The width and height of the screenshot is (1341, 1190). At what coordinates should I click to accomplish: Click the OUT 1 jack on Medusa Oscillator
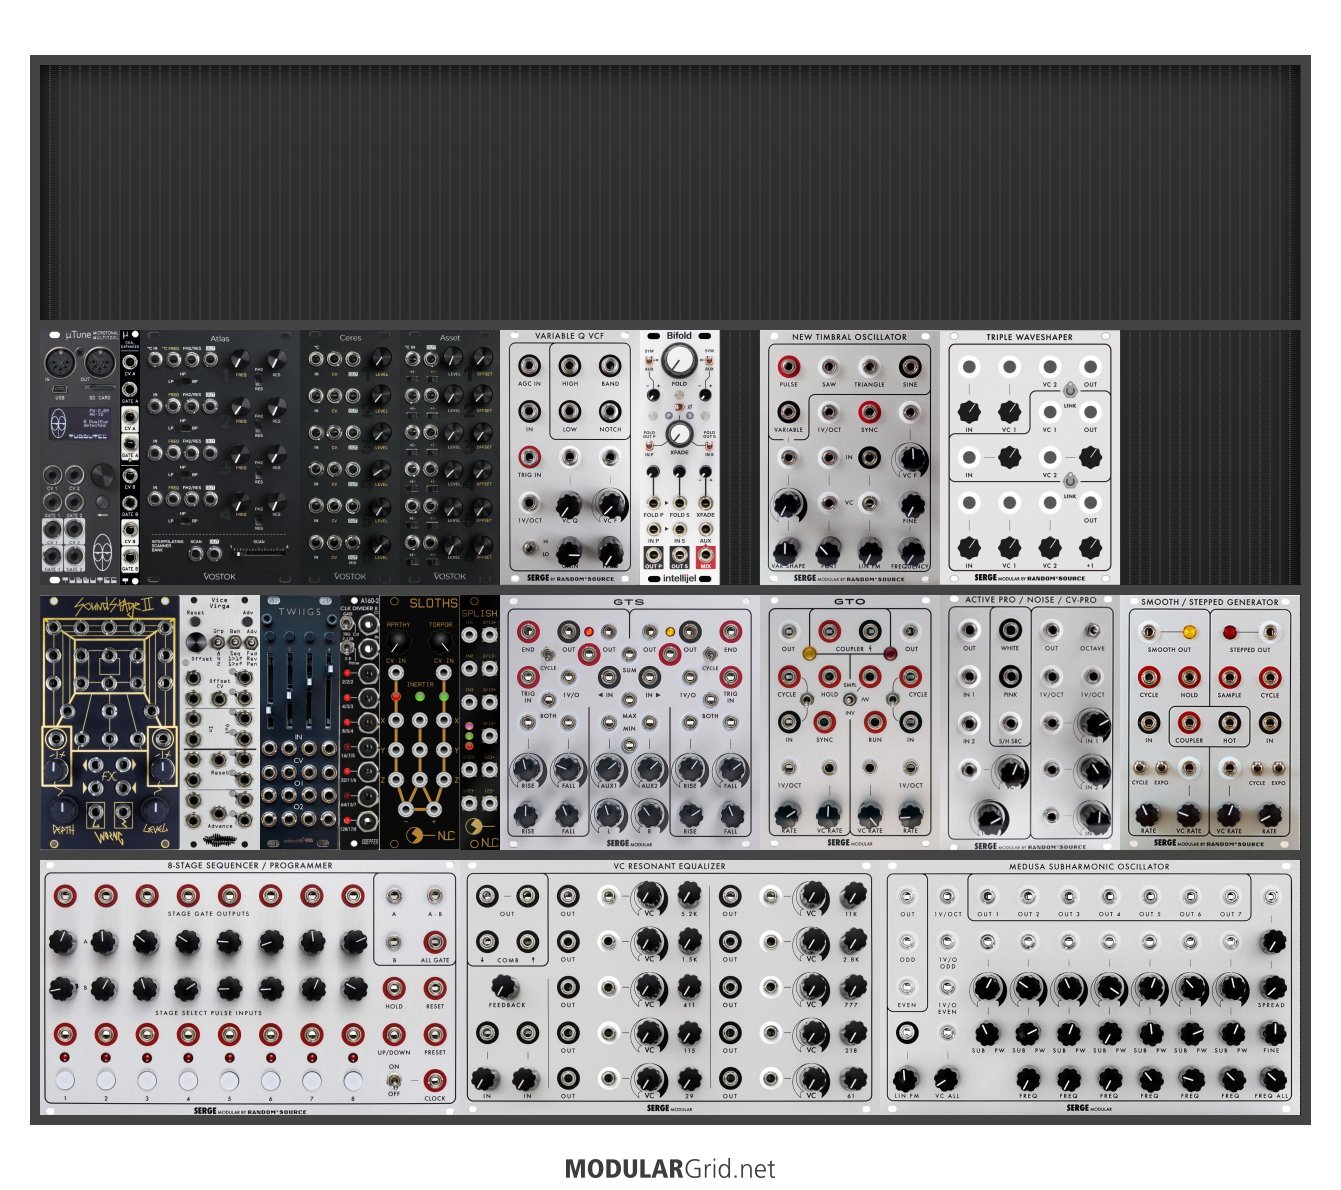click(x=987, y=897)
